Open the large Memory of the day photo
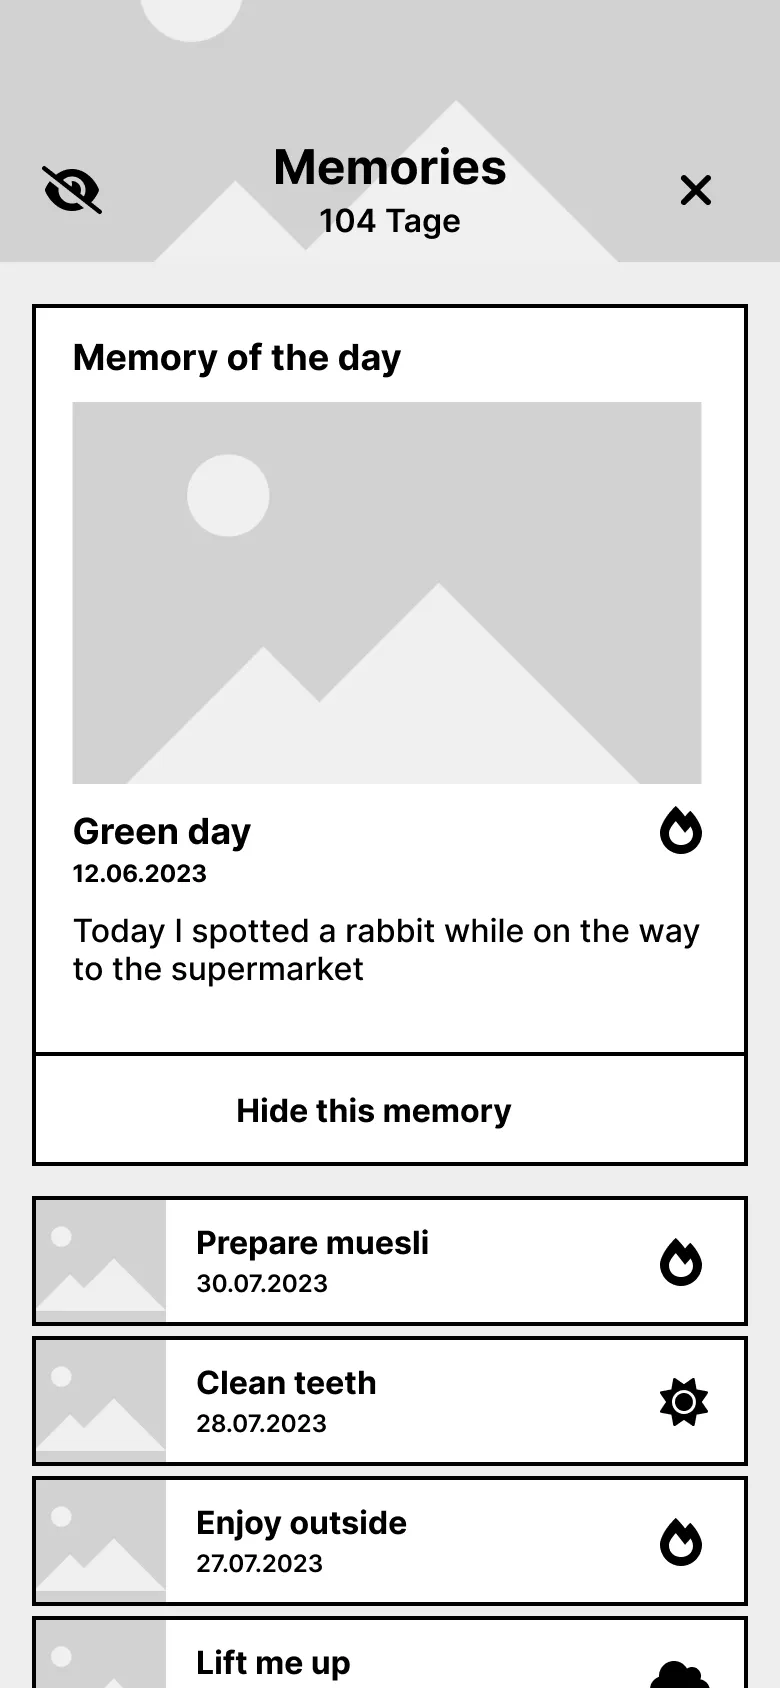This screenshot has height=1688, width=780. click(x=387, y=593)
